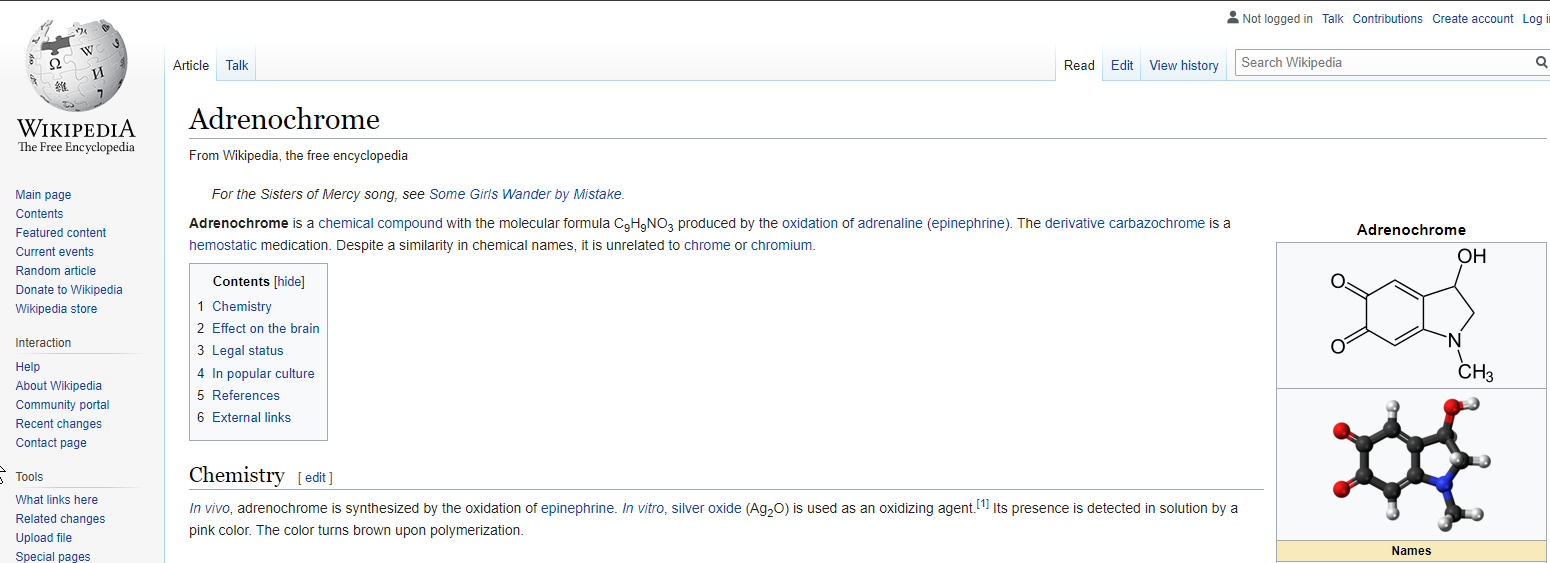Jump to Effect on the brain section
Screen dimensions: 1550x563
click(x=266, y=328)
